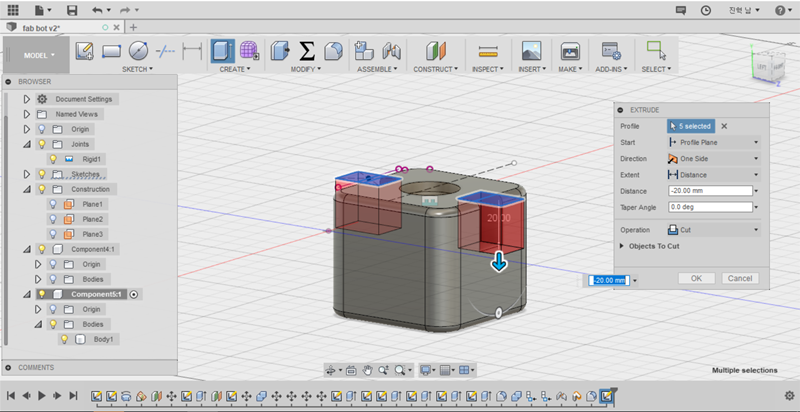The width and height of the screenshot is (800, 412).
Task: Click the Sigma parameters icon in Modify
Action: 307,51
